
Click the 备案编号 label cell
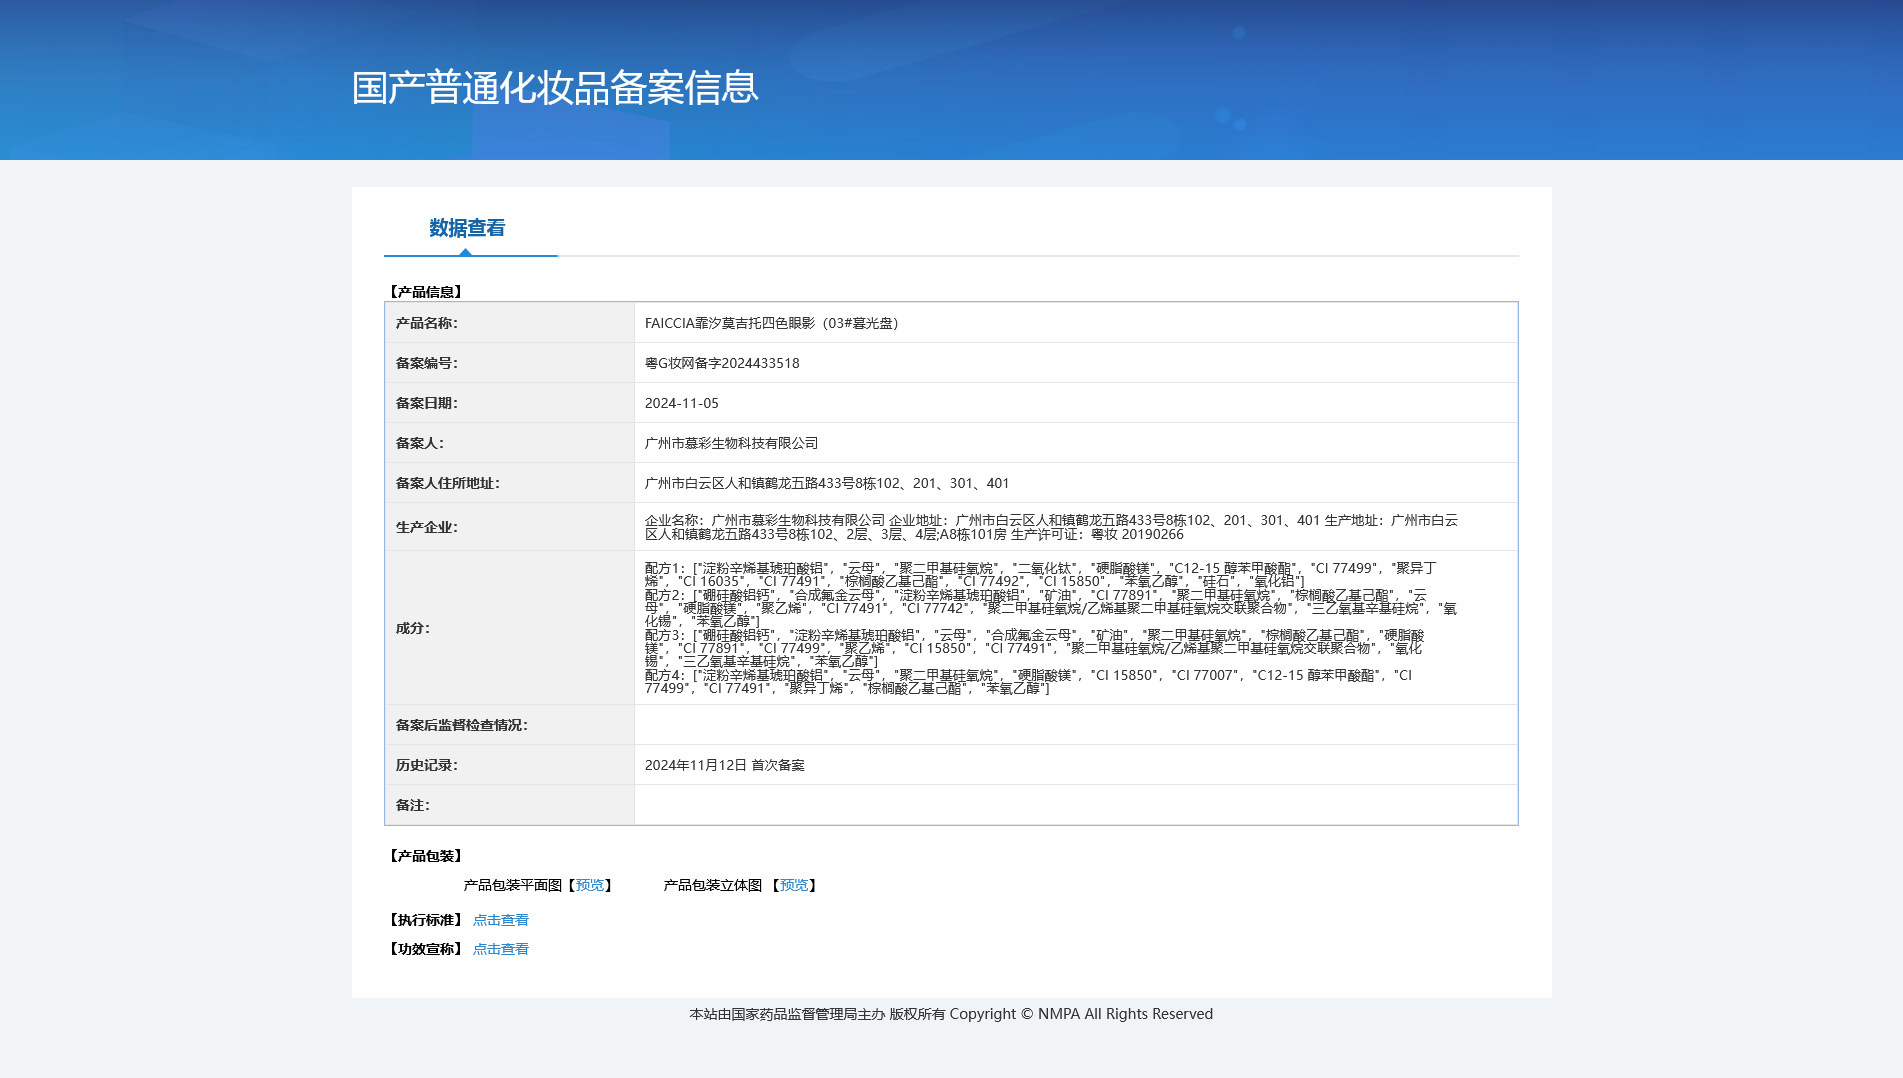tap(510, 363)
